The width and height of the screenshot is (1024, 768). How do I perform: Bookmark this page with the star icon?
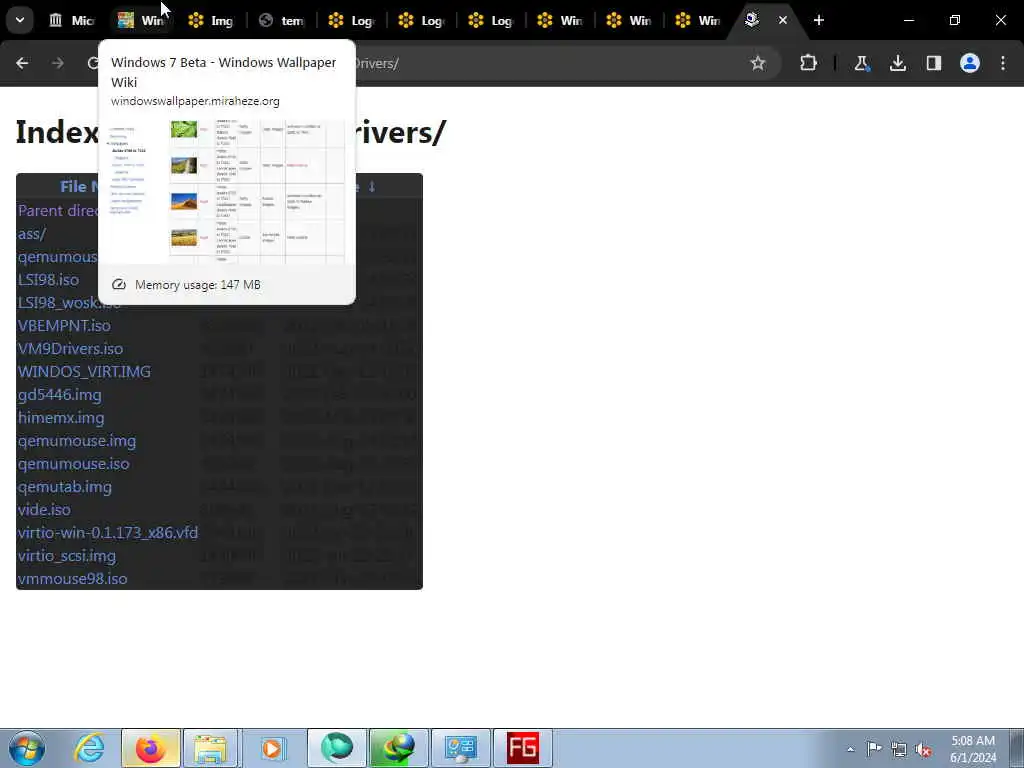tap(758, 63)
